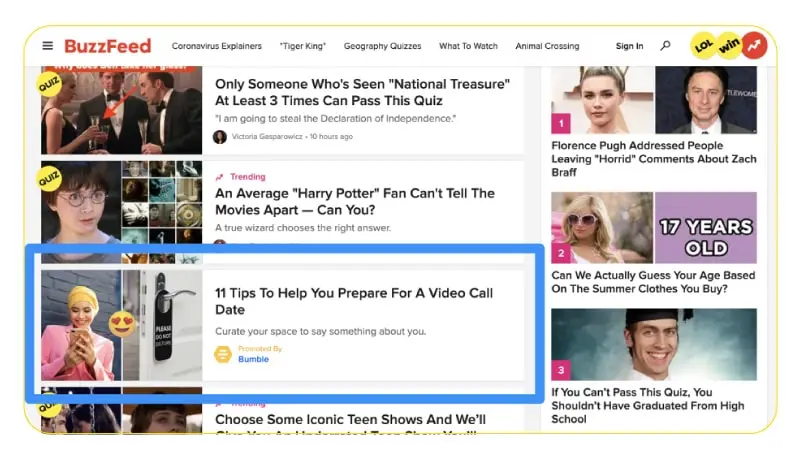The image size is (800, 461).
Task: Open Coronavirus Explainers nav item
Action: coord(217,46)
